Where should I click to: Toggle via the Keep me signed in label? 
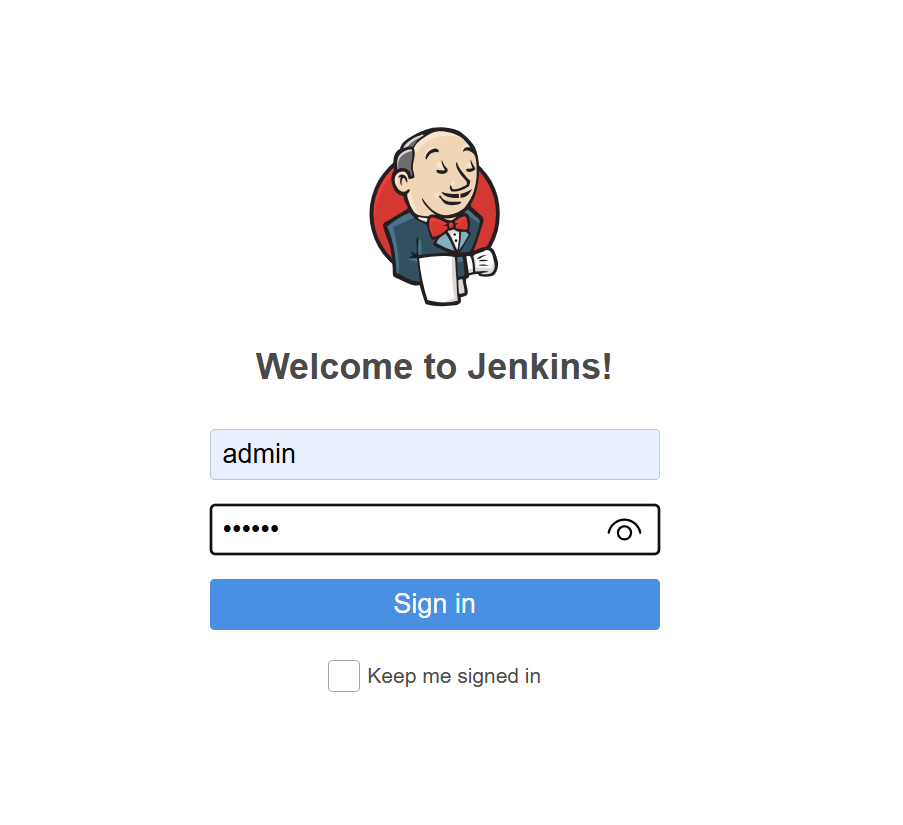tap(454, 676)
